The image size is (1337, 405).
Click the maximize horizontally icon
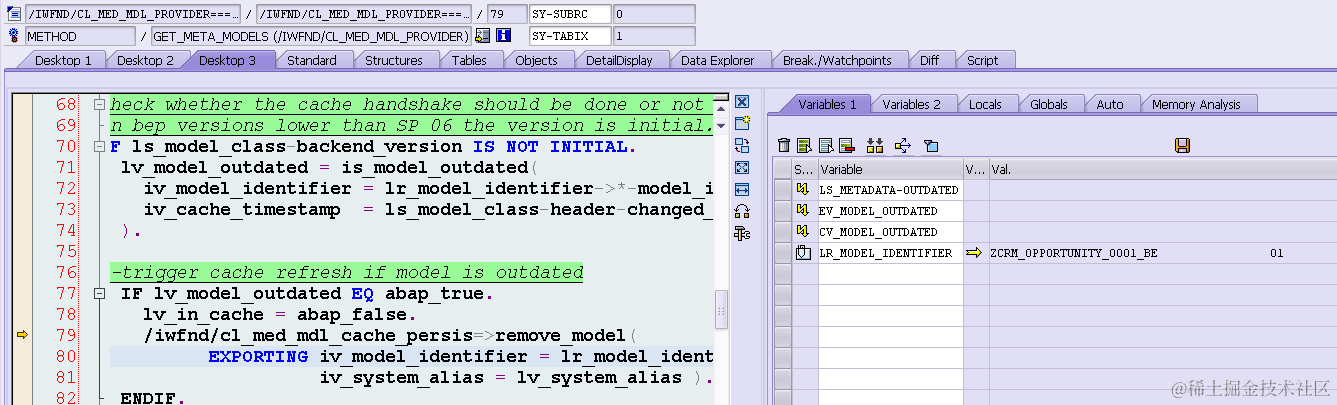pyautogui.click(x=742, y=190)
